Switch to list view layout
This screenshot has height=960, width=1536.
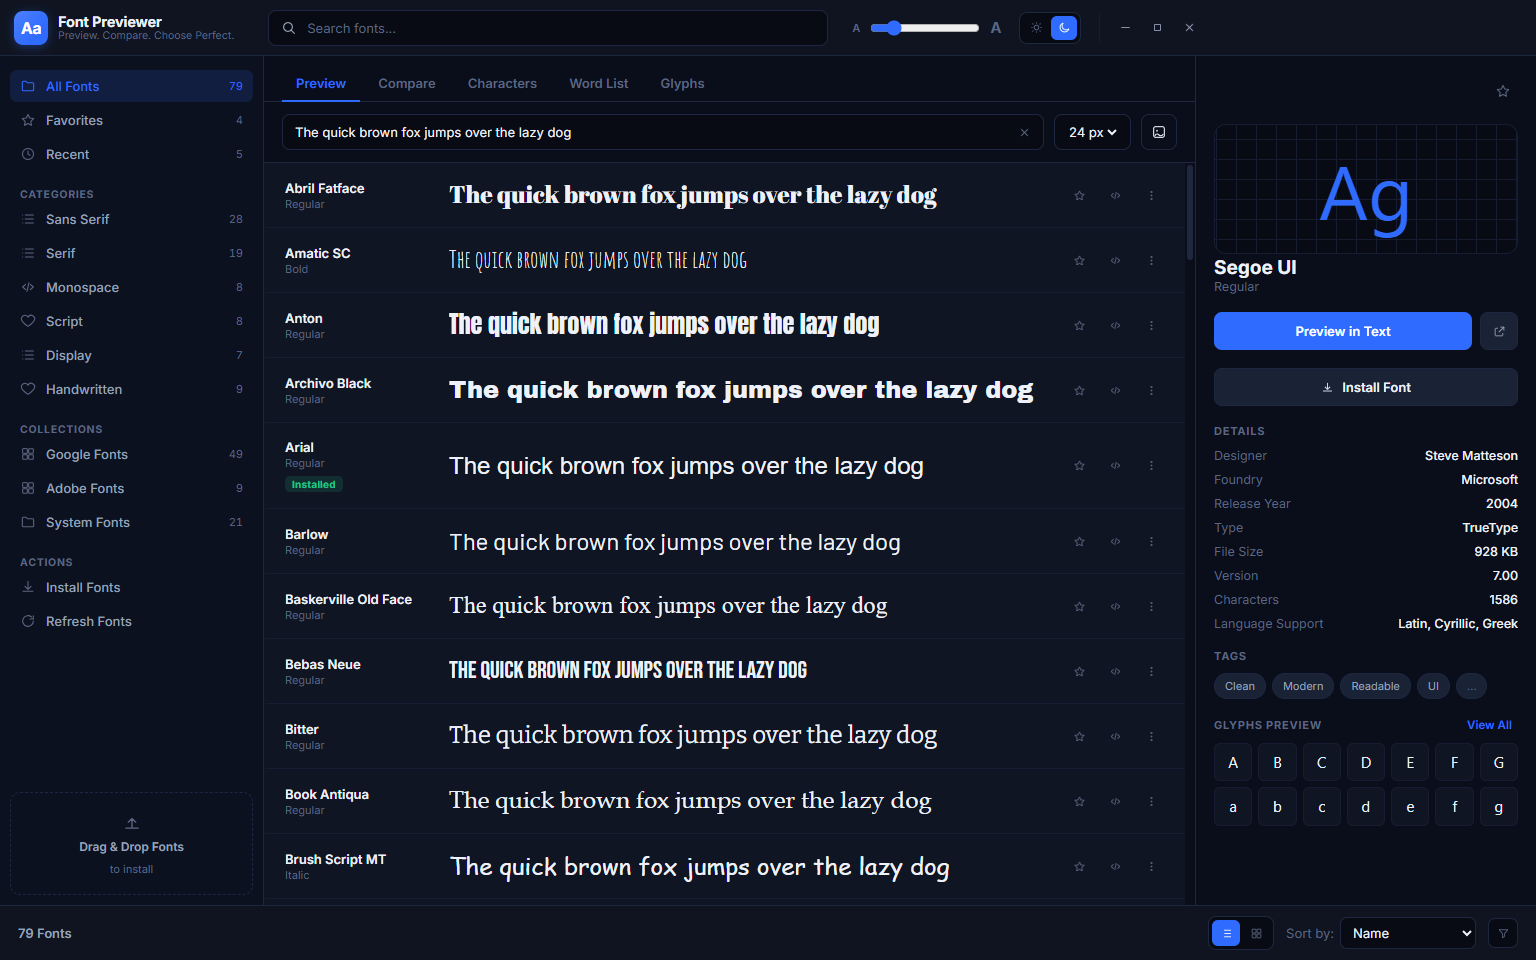tap(1227, 934)
